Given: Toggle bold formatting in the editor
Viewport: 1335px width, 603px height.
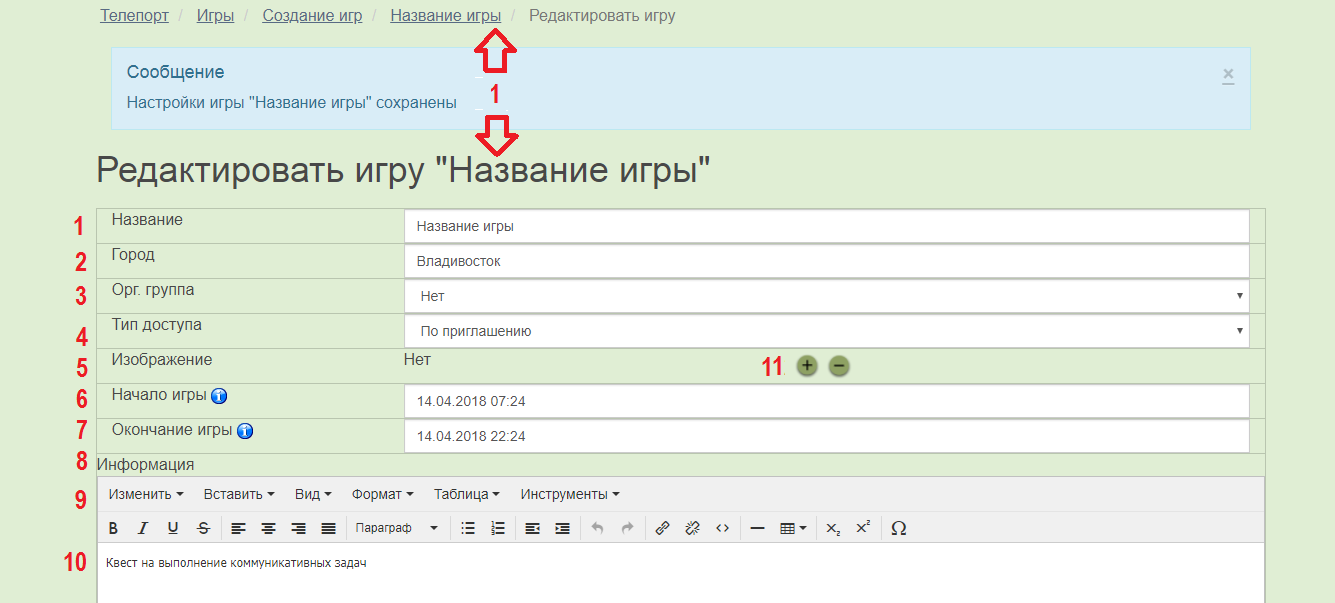Looking at the screenshot, I should pos(113,528).
